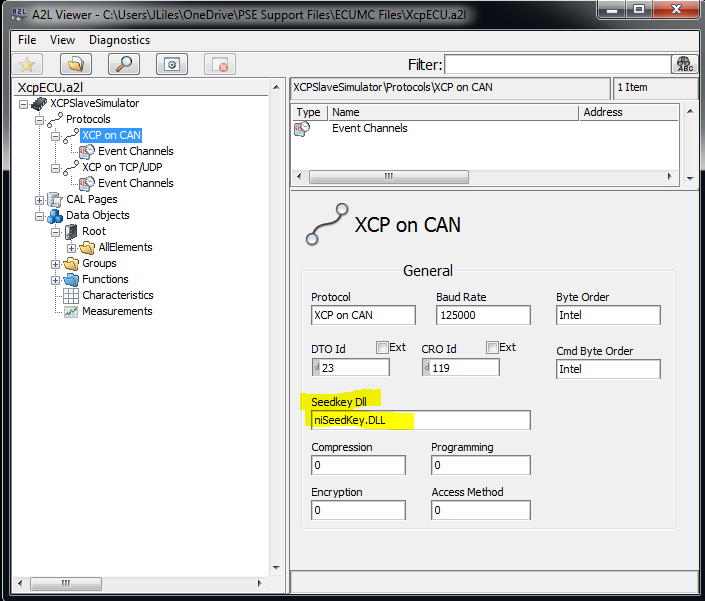Click the Type column header
The image size is (705, 601).
coord(309,112)
